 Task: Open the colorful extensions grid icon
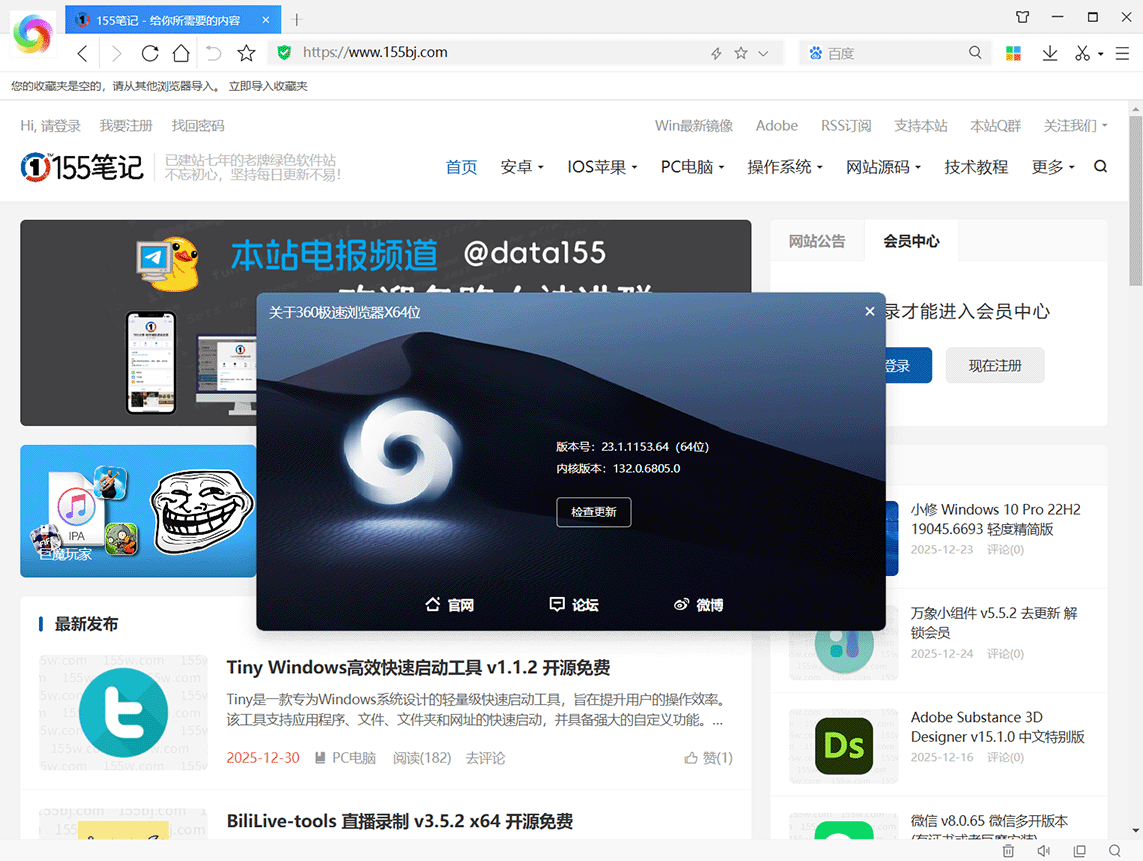click(1013, 53)
